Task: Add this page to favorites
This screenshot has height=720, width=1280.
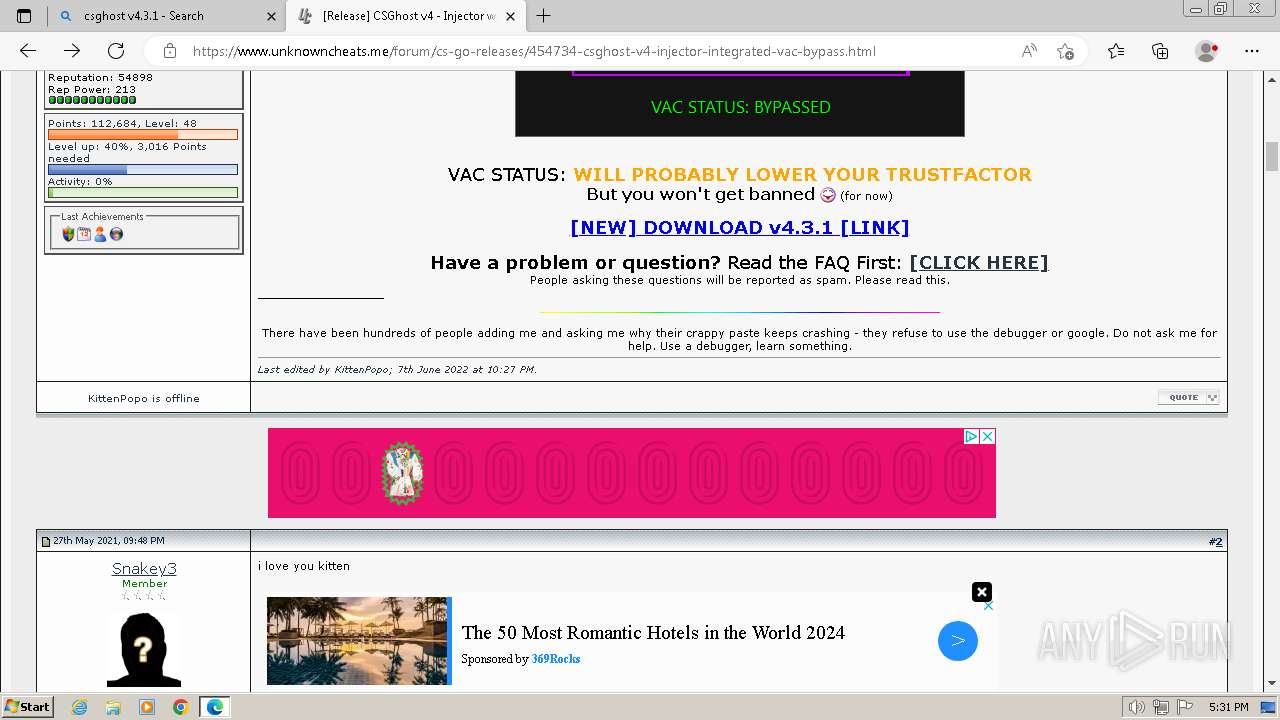Action: [1065, 51]
